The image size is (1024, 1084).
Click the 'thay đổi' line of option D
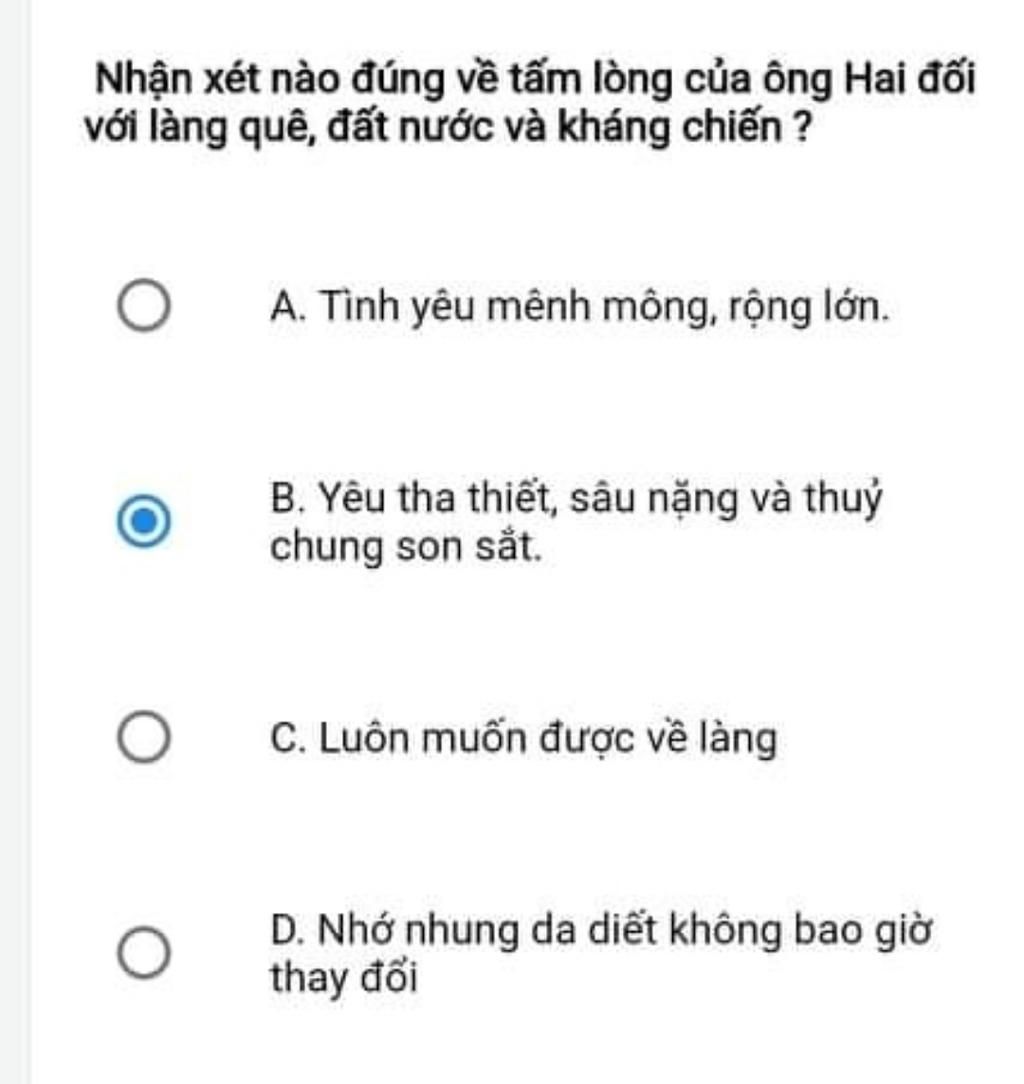[342, 978]
